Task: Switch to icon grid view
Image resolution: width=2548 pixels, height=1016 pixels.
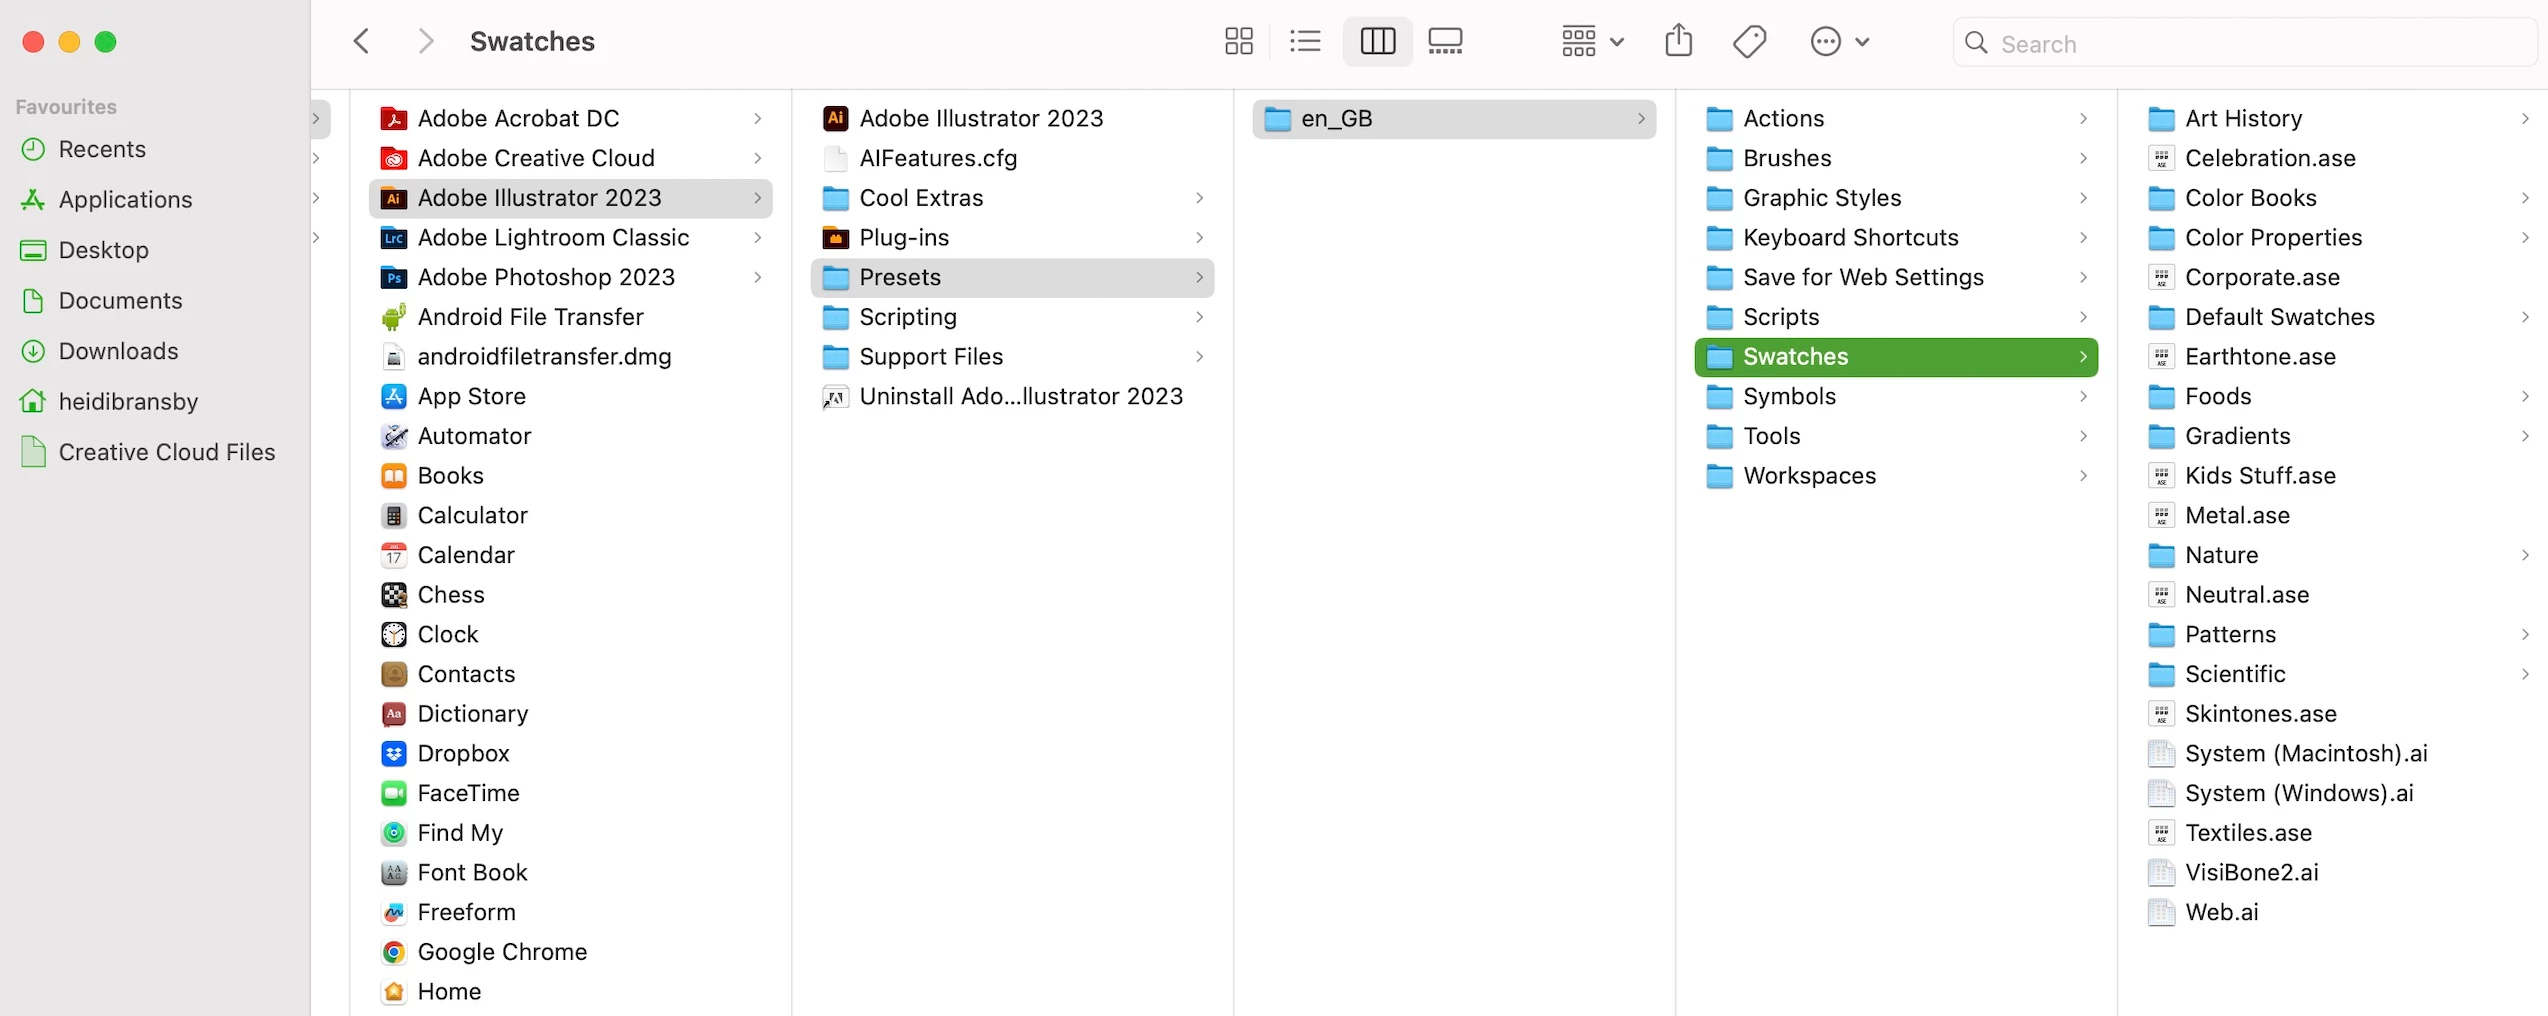Action: coord(1239,42)
